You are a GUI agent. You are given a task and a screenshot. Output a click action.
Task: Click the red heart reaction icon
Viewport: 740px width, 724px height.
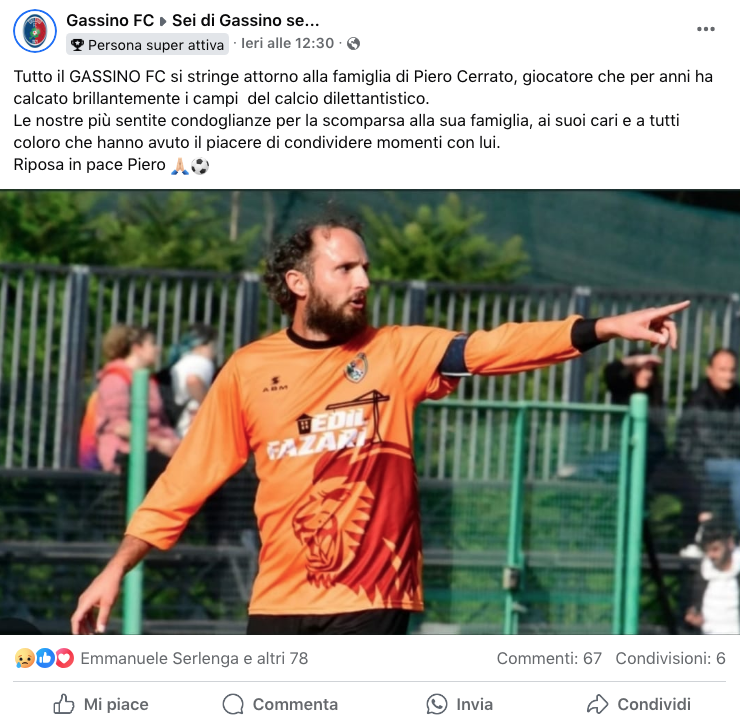[65, 658]
